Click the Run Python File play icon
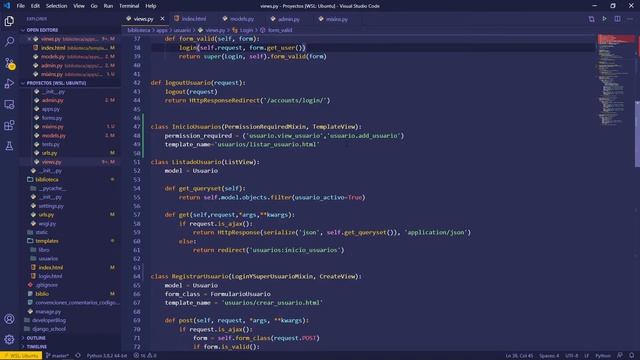This screenshot has height=360, width=640. tap(604, 19)
